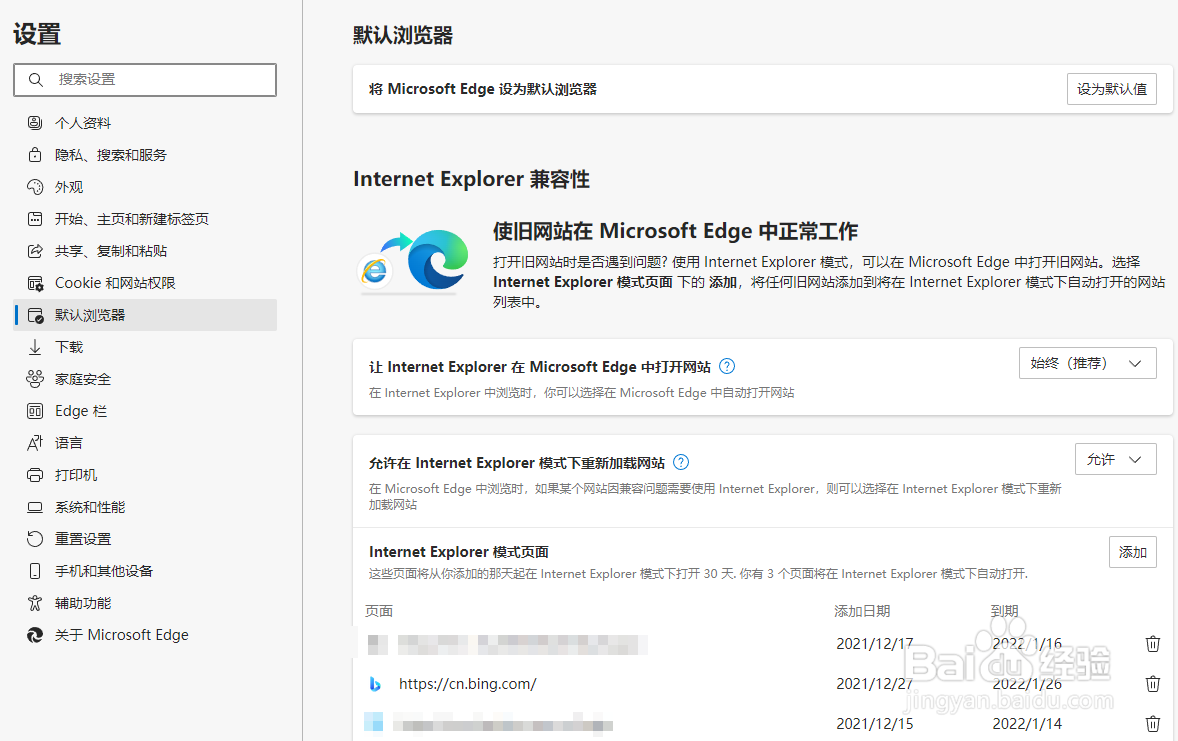
Task: Click the lock icon beside 隐私、搜索和服务
Action: pyautogui.click(x=35, y=155)
